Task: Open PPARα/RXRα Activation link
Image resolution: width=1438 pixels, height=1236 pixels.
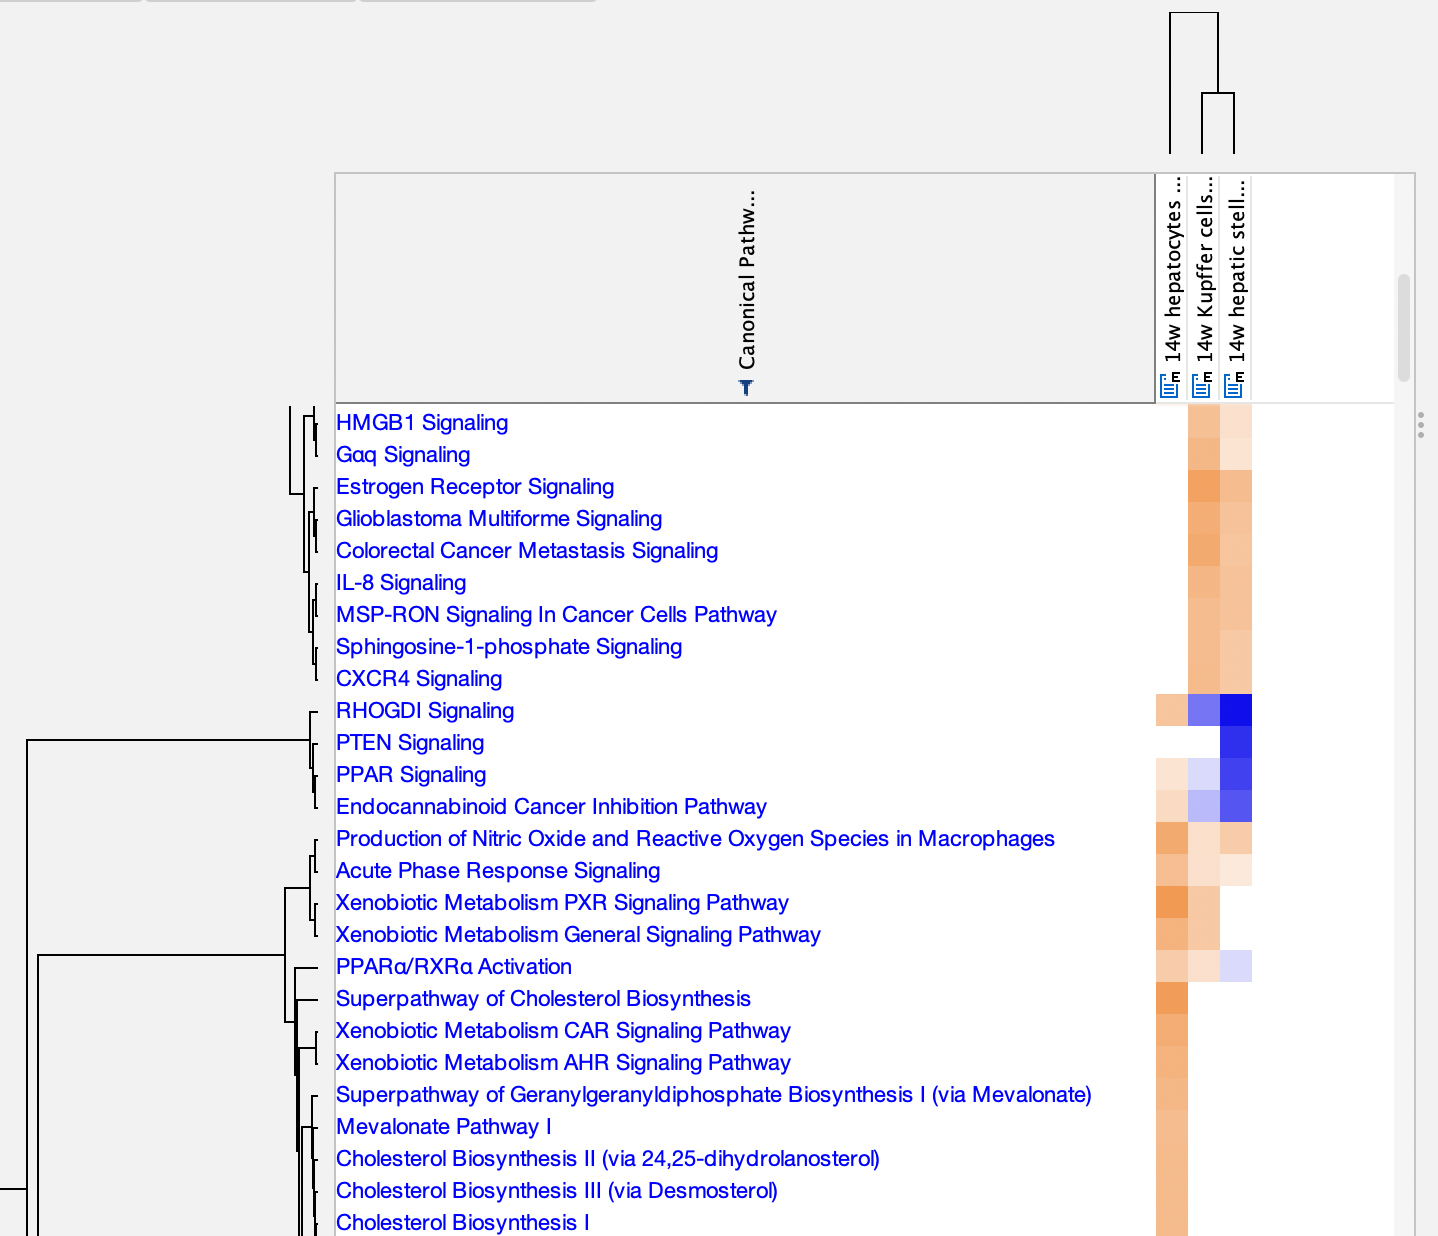Action: 454,966
